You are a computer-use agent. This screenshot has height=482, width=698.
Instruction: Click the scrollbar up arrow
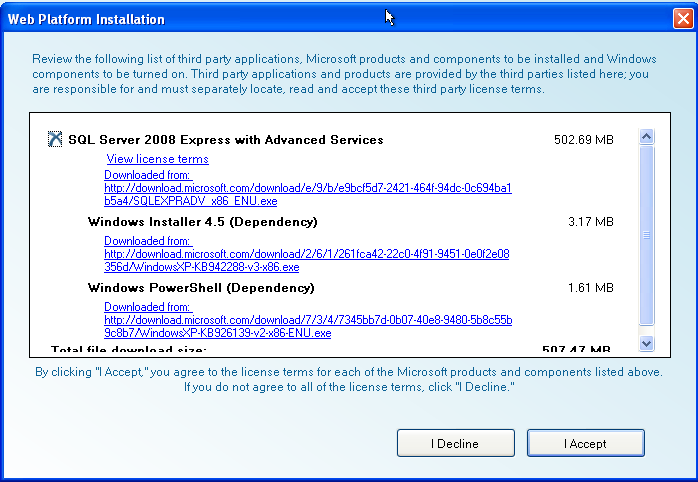[x=646, y=136]
